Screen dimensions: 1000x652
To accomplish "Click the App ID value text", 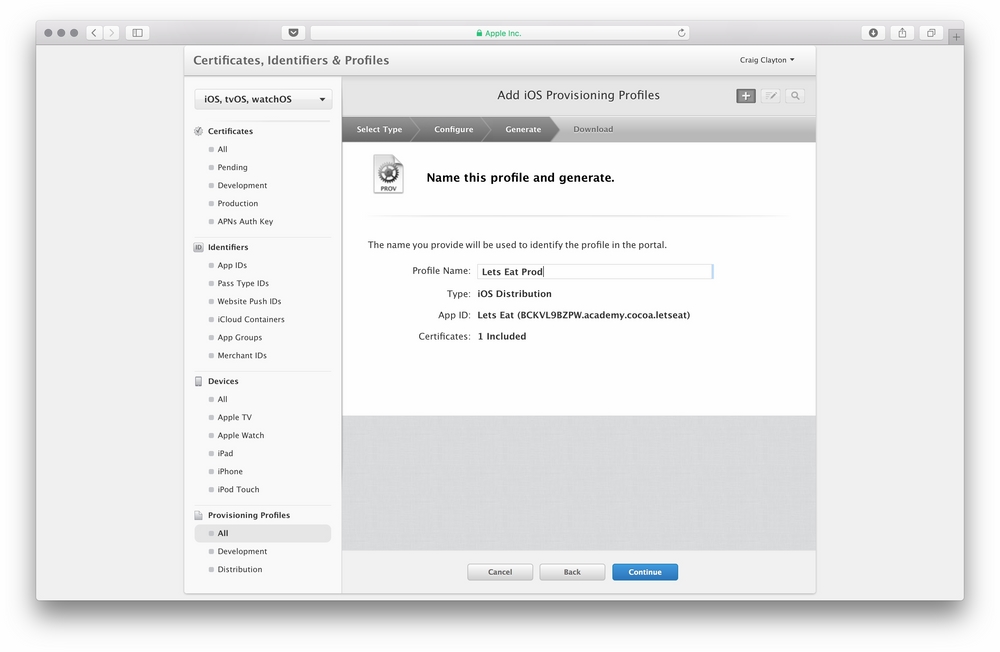I will click(x=584, y=315).
